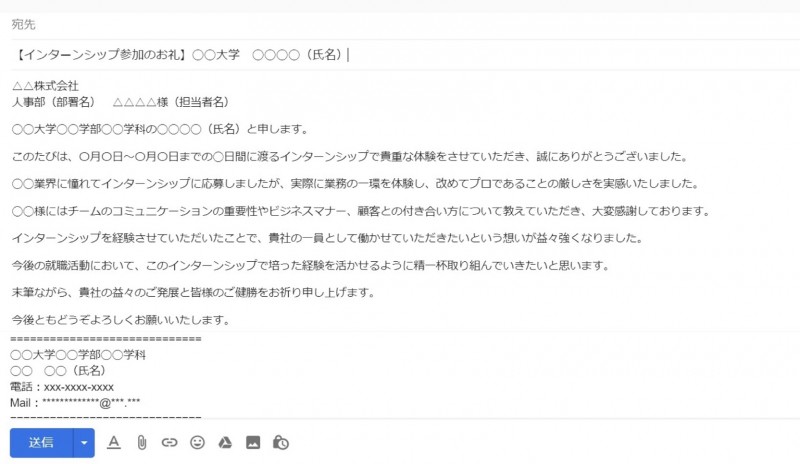Viewport: 800px width, 464px height.
Task: Attach a file with the paperclip icon
Action: click(142, 443)
